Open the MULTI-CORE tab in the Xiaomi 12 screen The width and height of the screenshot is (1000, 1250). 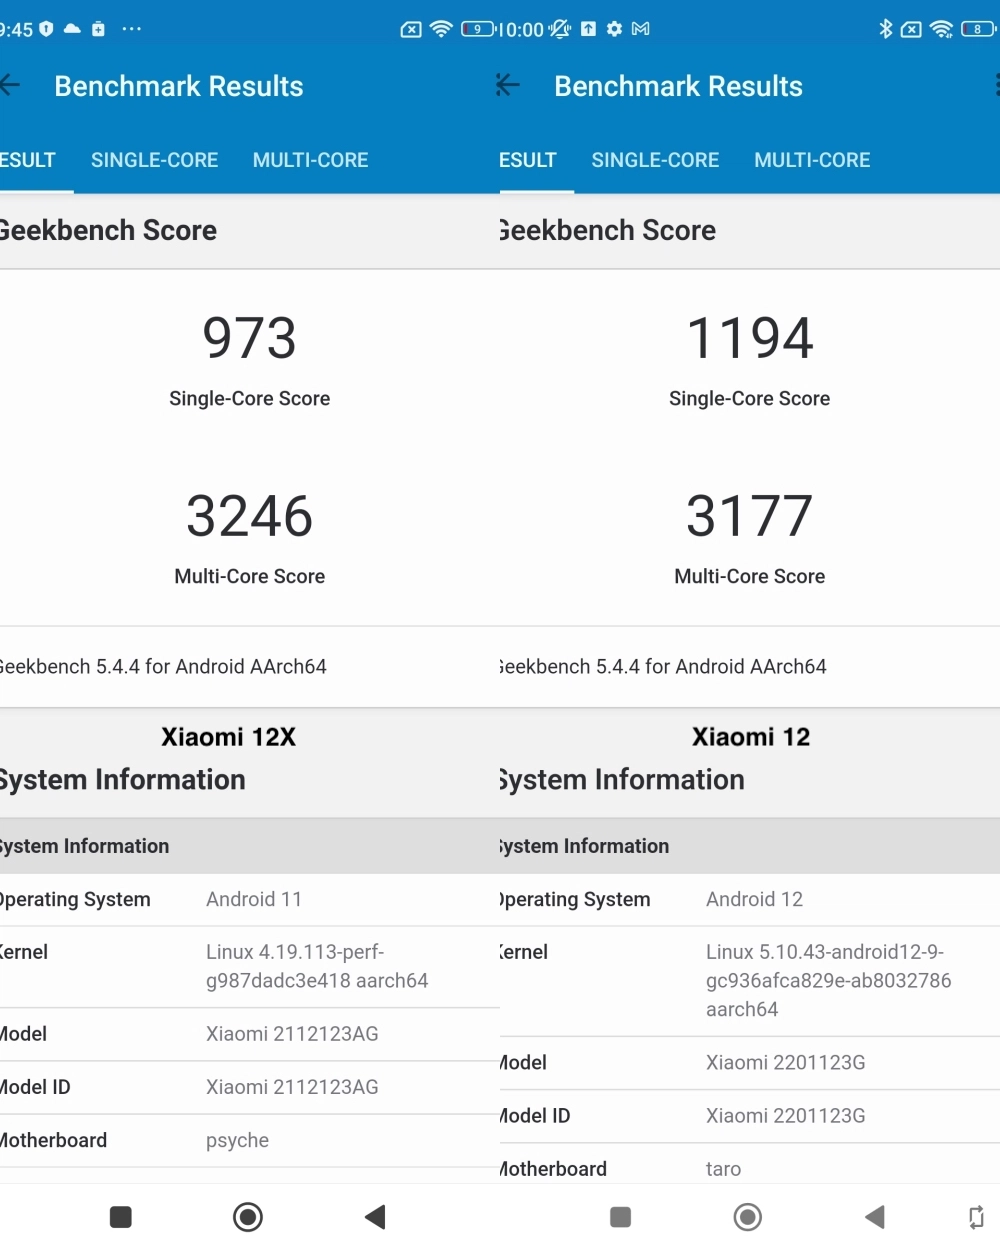point(812,160)
